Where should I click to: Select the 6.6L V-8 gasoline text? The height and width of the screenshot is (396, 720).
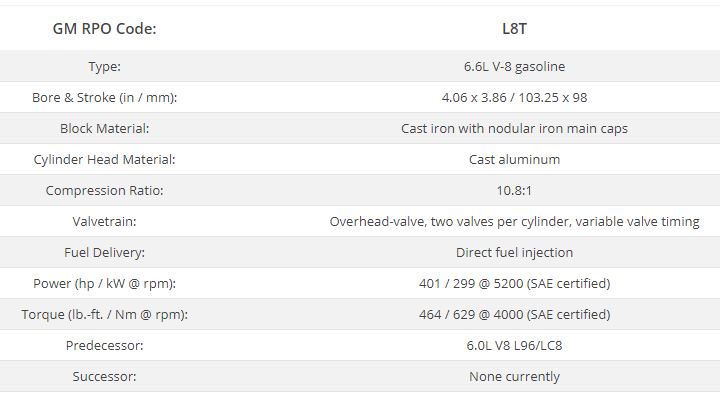[514, 67]
